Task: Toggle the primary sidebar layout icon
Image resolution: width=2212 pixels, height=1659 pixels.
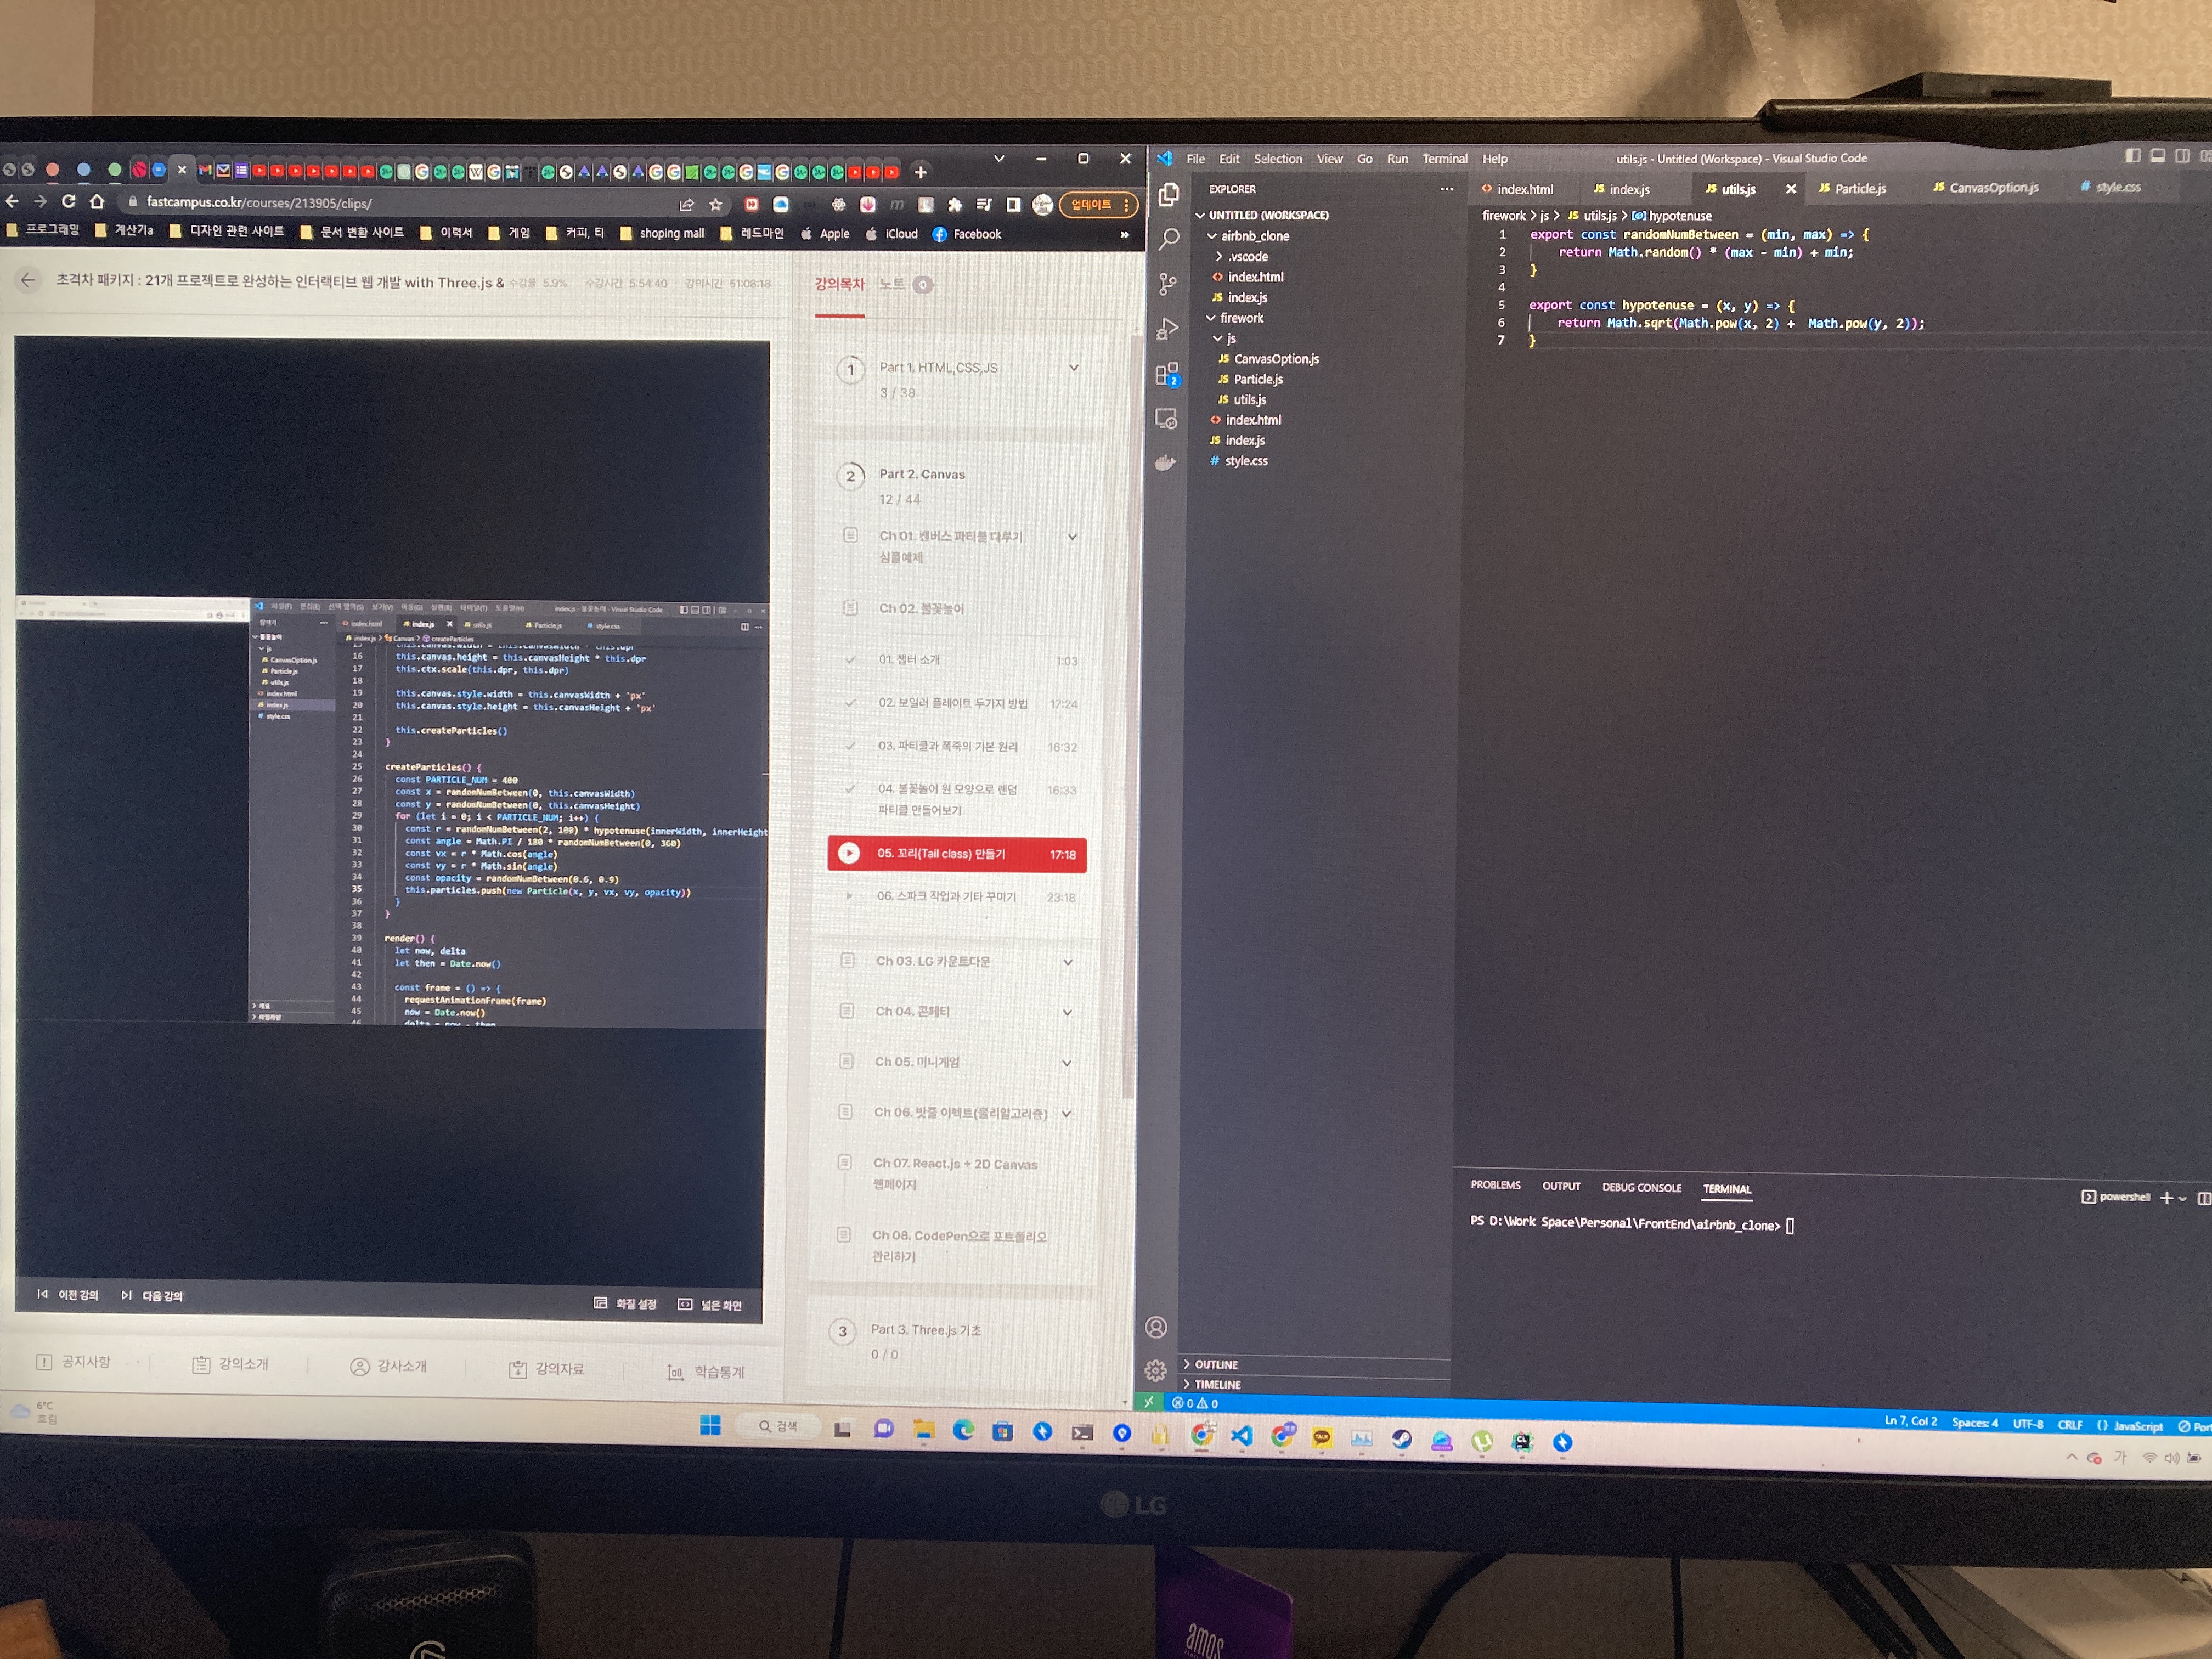Action: pyautogui.click(x=2133, y=156)
